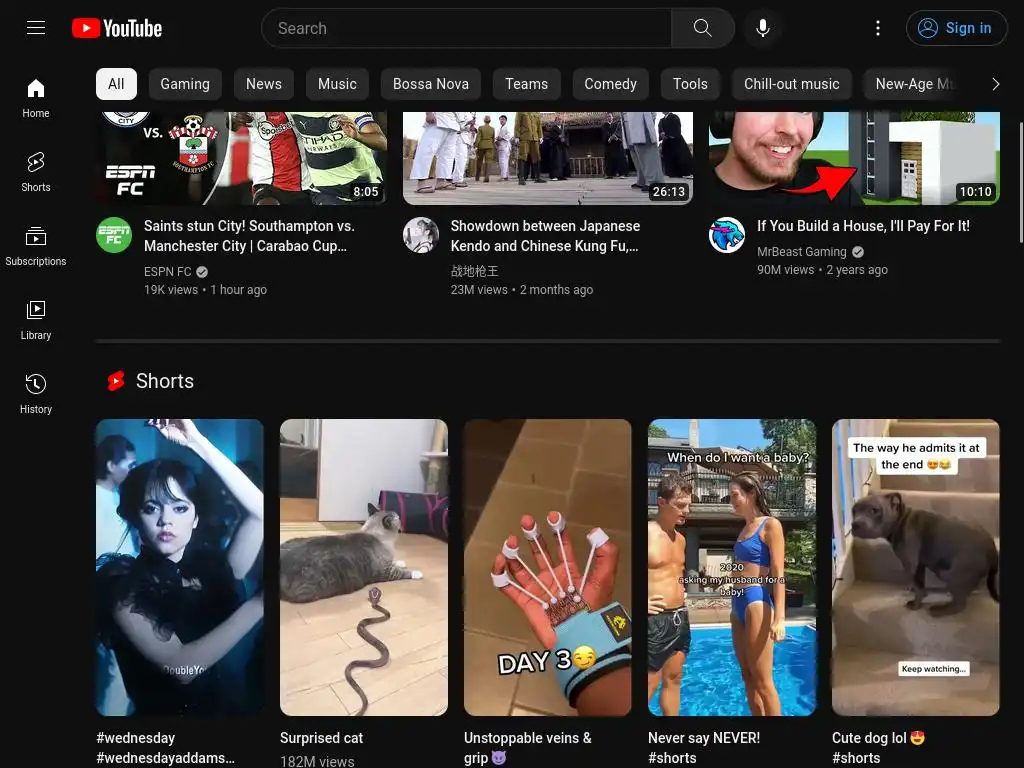The width and height of the screenshot is (1024, 768).
Task: Open MrBeast house building thumbnail
Action: 854,158
